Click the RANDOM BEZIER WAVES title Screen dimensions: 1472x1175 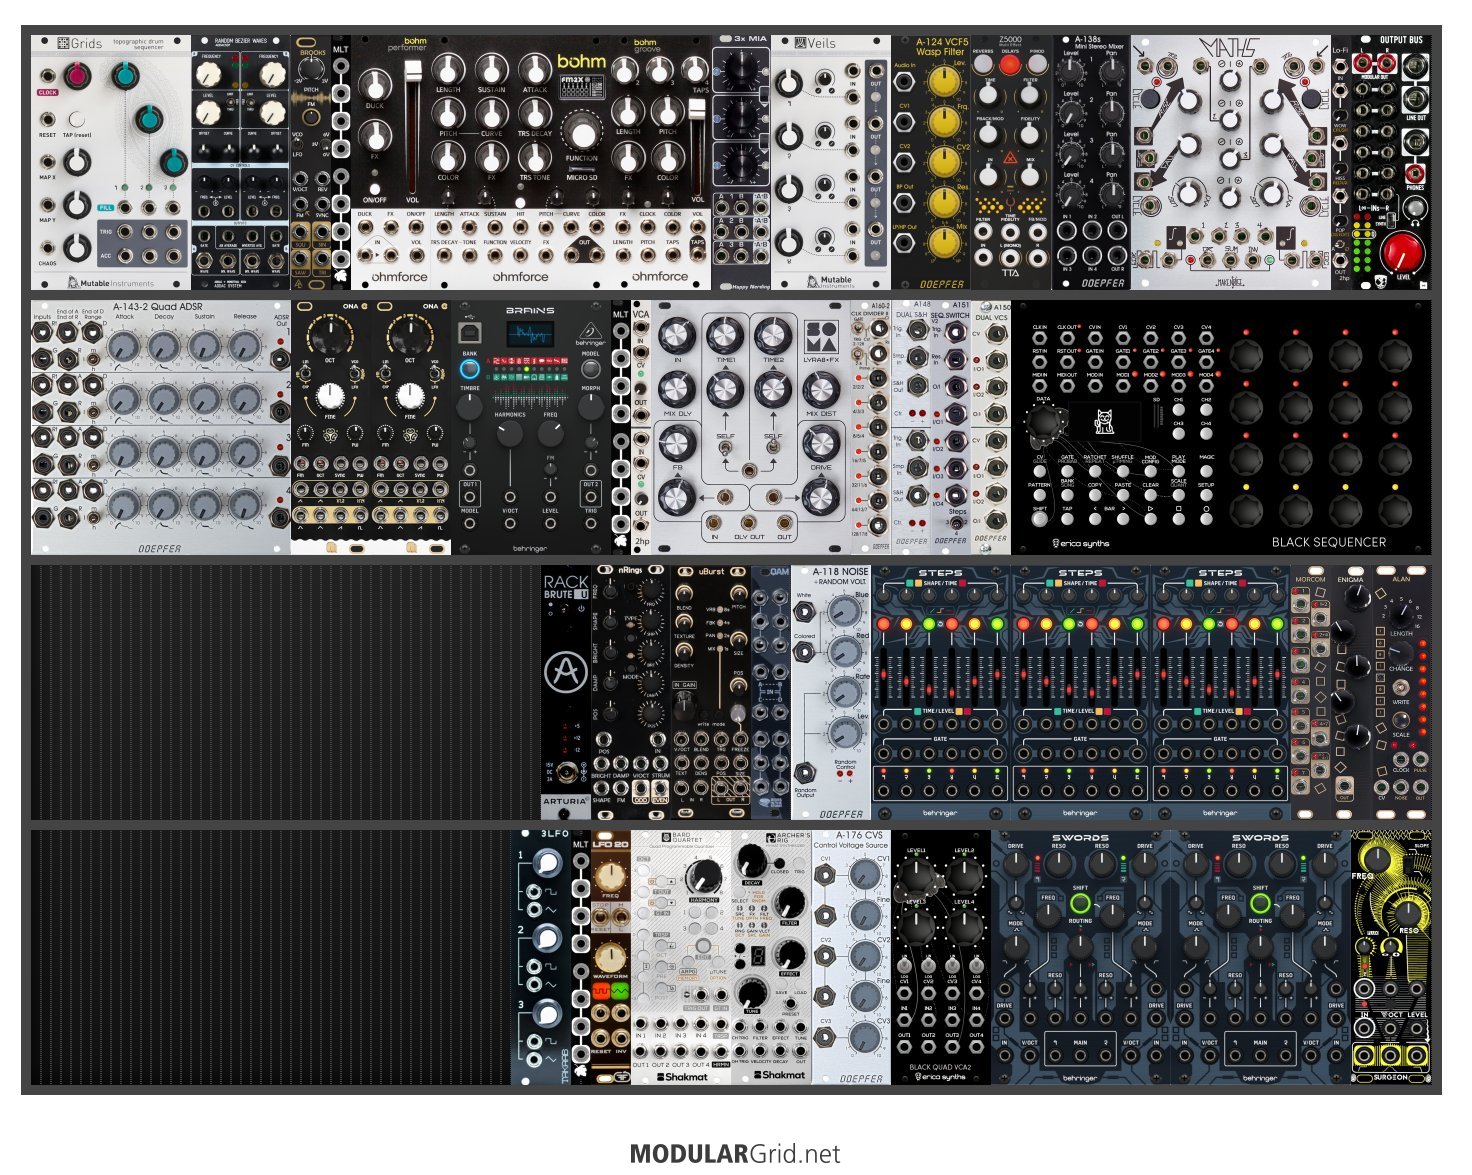point(240,42)
